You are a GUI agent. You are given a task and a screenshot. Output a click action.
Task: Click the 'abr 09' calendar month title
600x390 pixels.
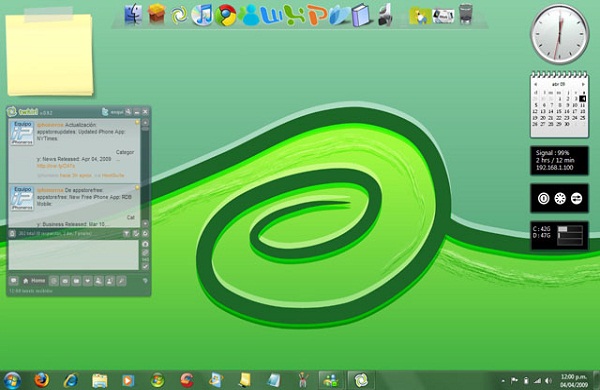(559, 84)
